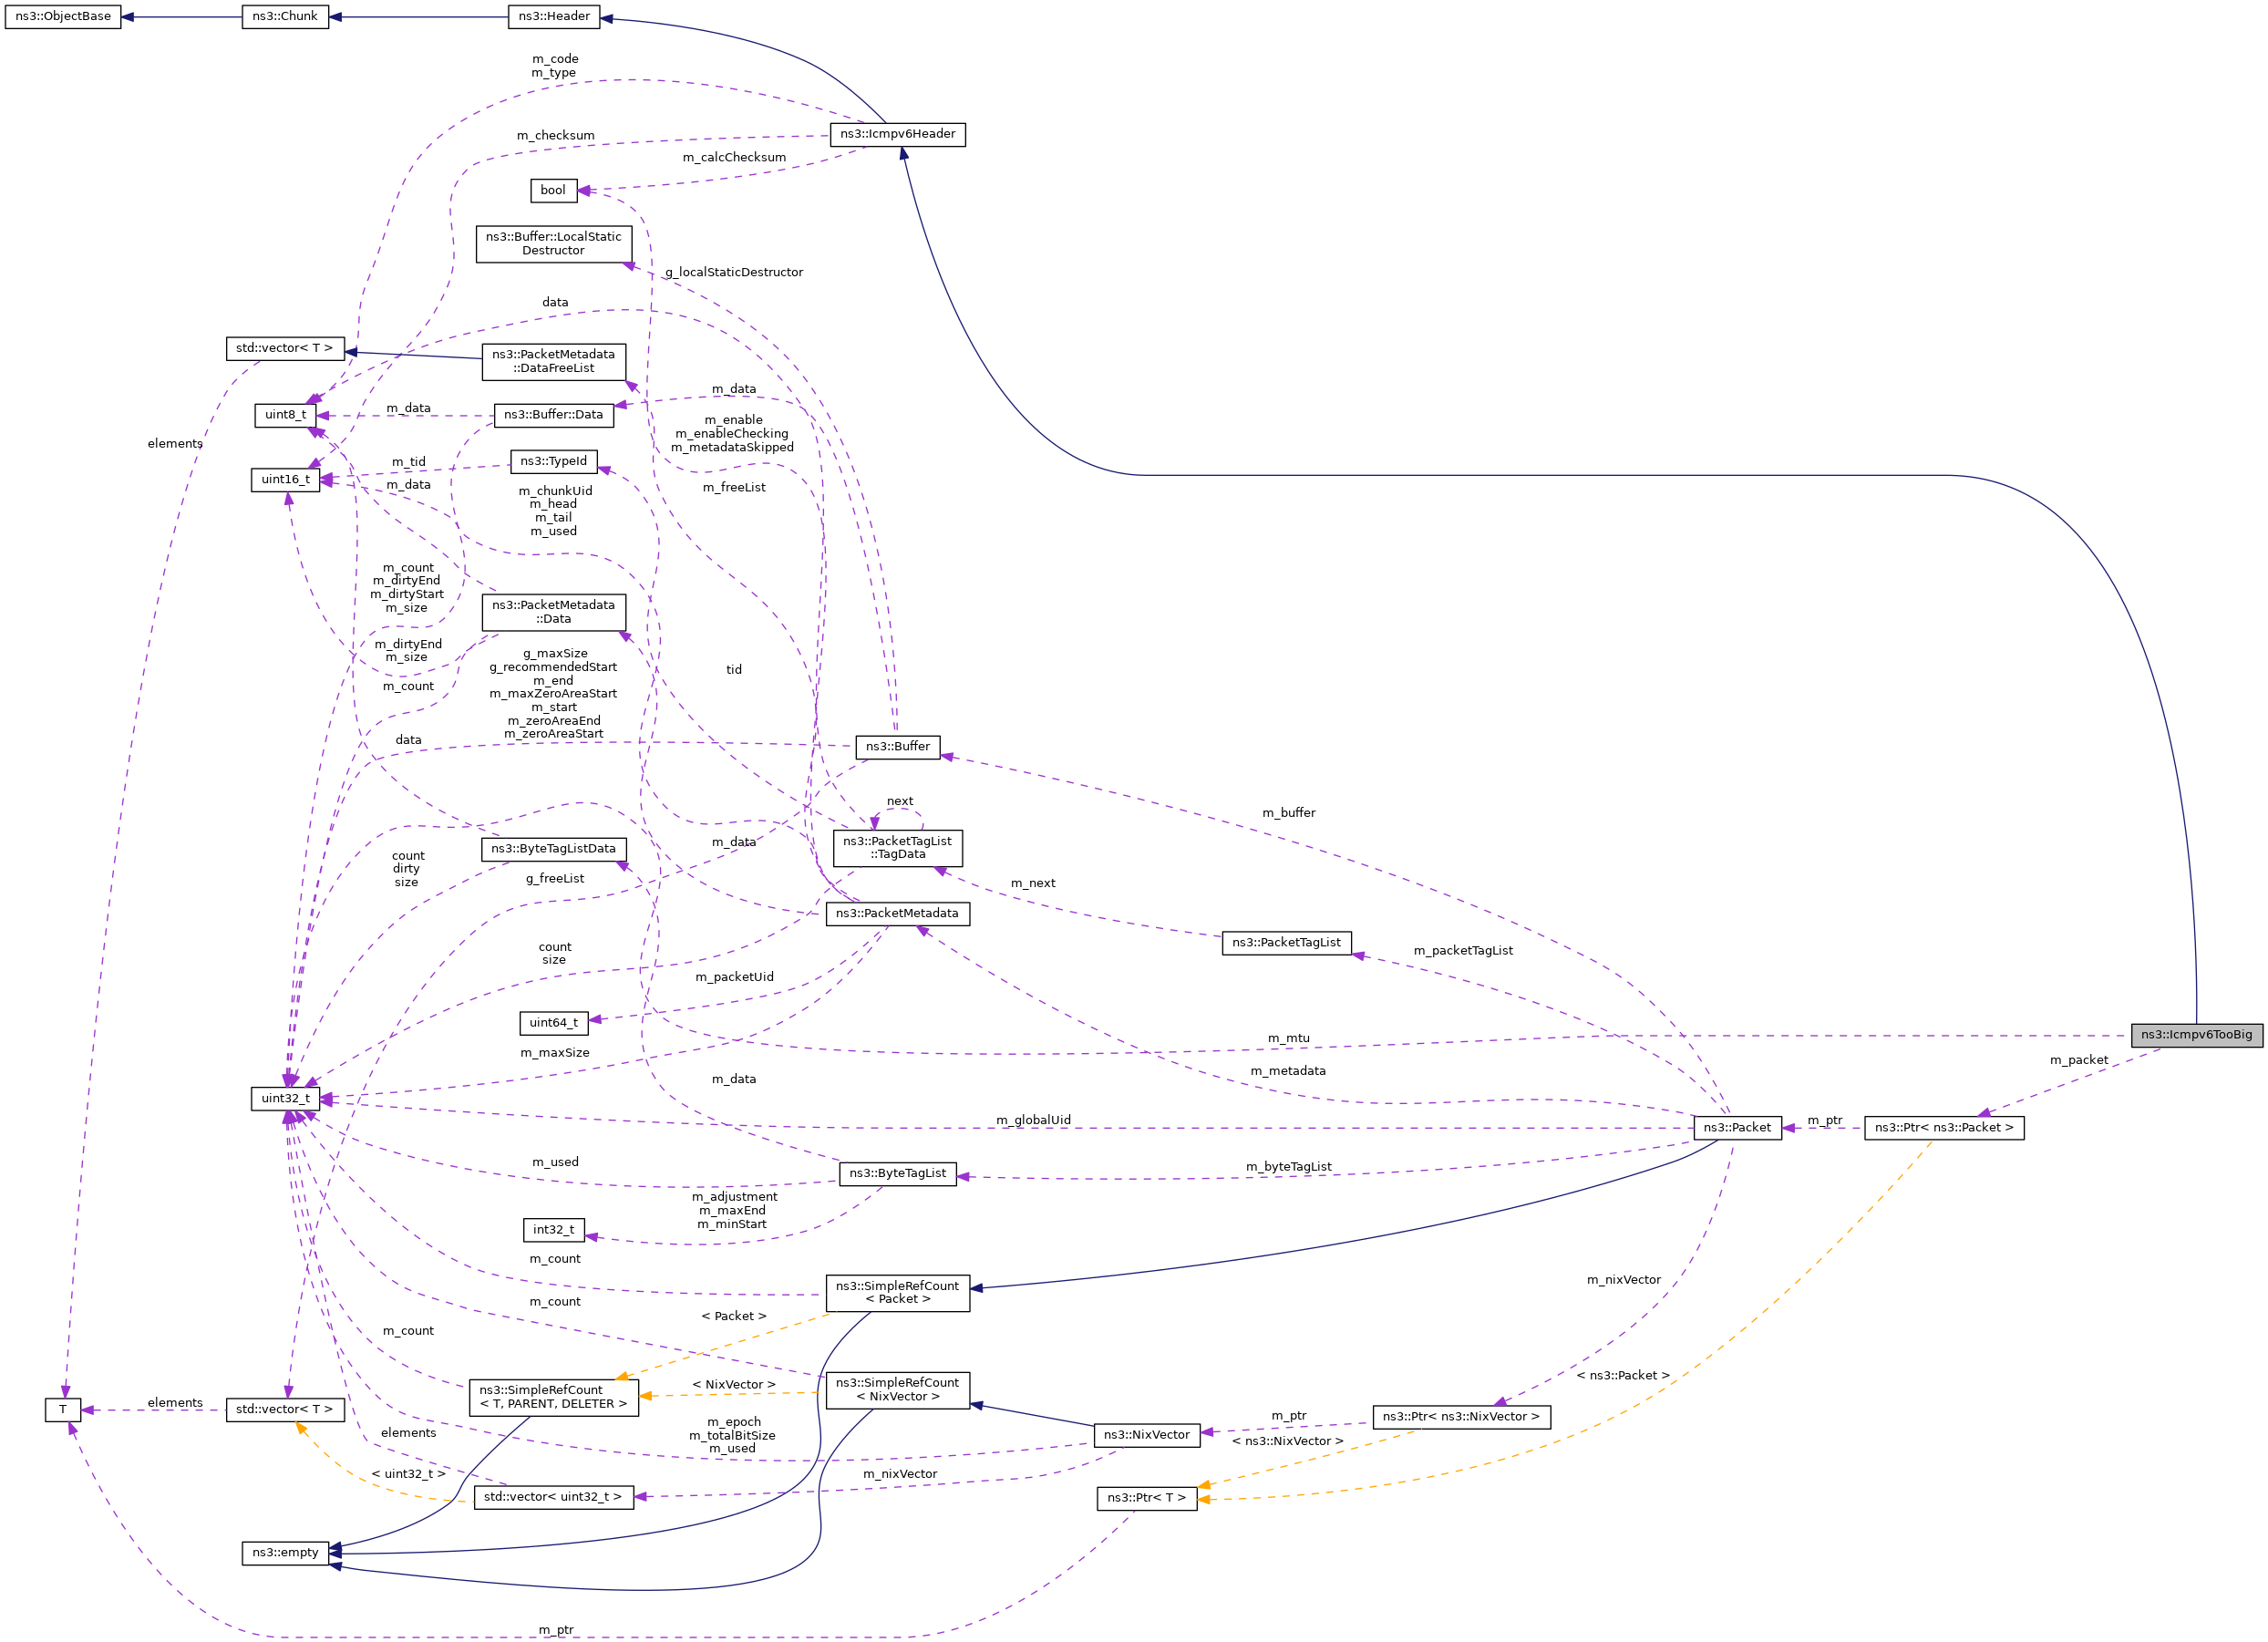The height and width of the screenshot is (1642, 2268).
Task: Click the g_localStaticDestructor edge label
Action: click(734, 273)
